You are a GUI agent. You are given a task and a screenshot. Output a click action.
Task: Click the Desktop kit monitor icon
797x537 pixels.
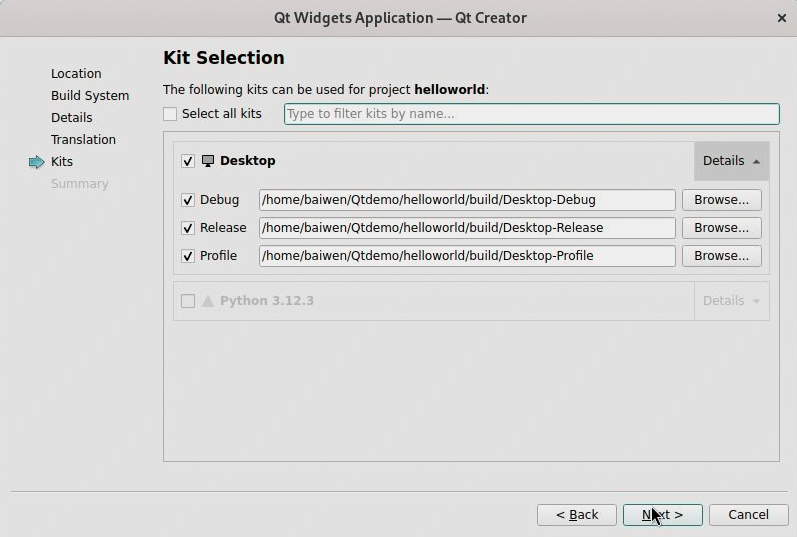tap(208, 161)
